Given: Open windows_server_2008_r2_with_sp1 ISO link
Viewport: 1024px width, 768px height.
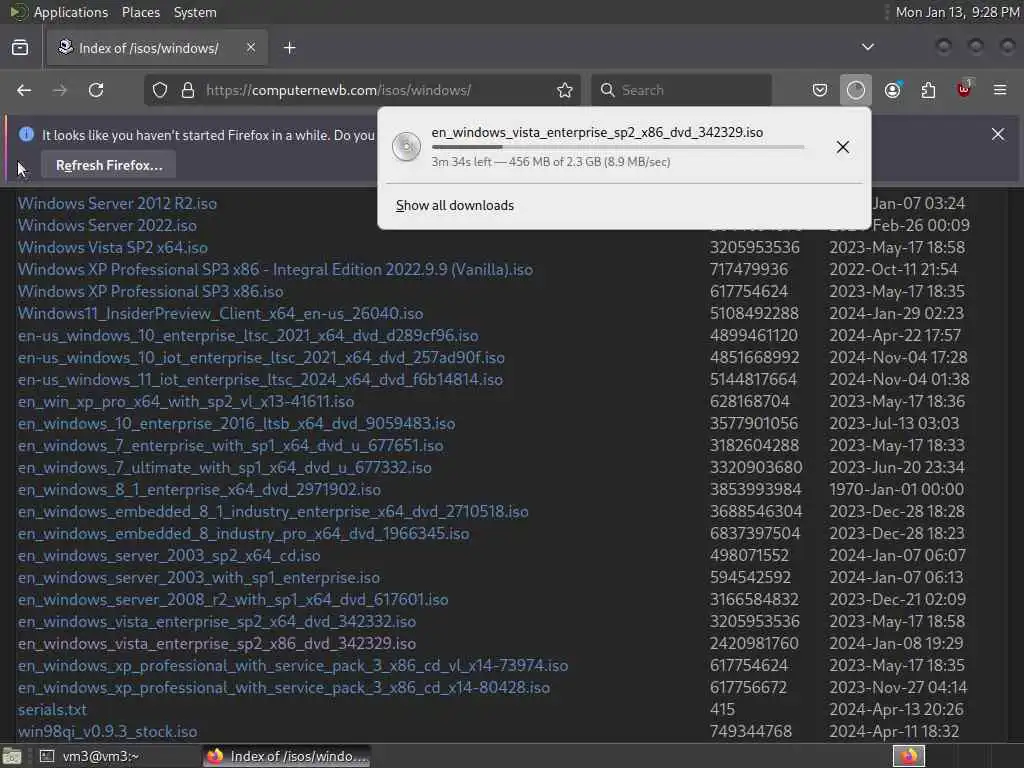Looking at the screenshot, I should [x=232, y=600].
